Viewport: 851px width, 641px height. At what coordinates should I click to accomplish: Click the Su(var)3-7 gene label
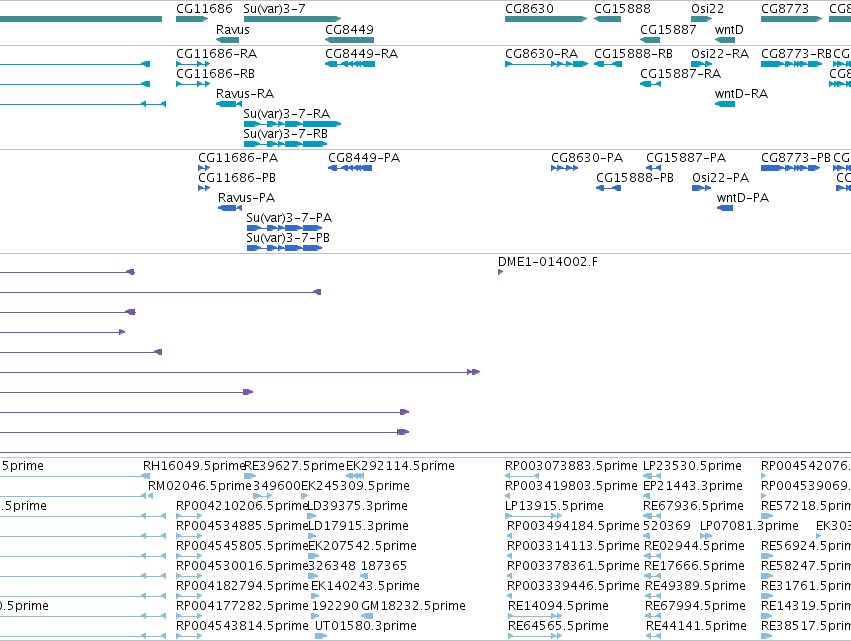coord(275,9)
